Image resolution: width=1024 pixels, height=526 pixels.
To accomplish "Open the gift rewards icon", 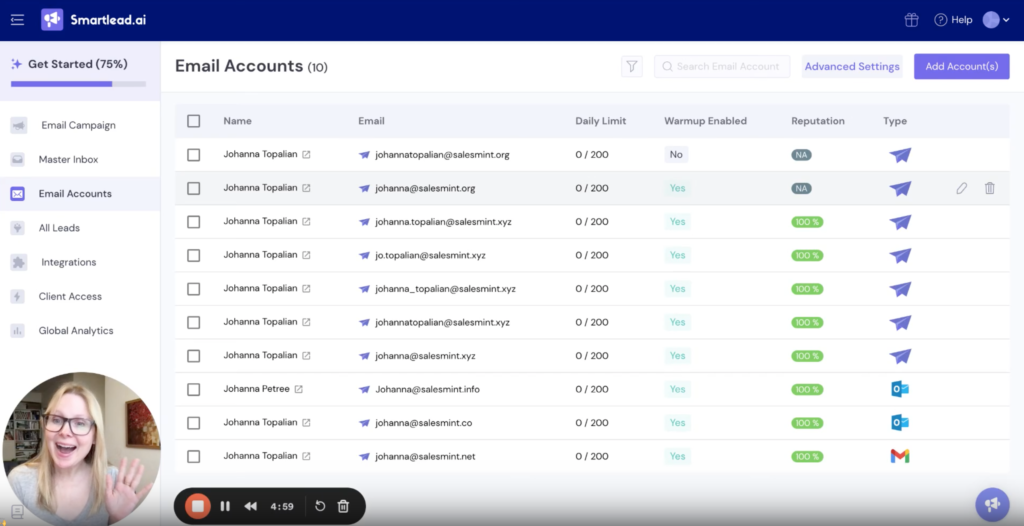I will (x=911, y=20).
